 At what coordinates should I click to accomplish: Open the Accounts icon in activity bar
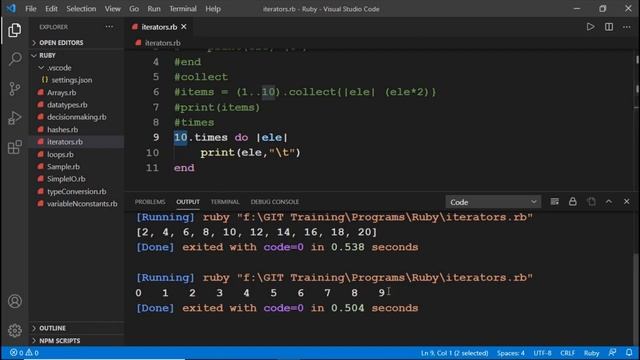[15, 301]
